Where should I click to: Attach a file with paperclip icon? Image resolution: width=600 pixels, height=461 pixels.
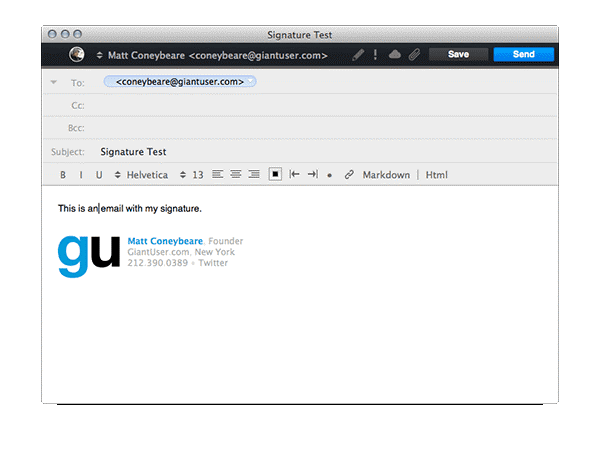(414, 55)
